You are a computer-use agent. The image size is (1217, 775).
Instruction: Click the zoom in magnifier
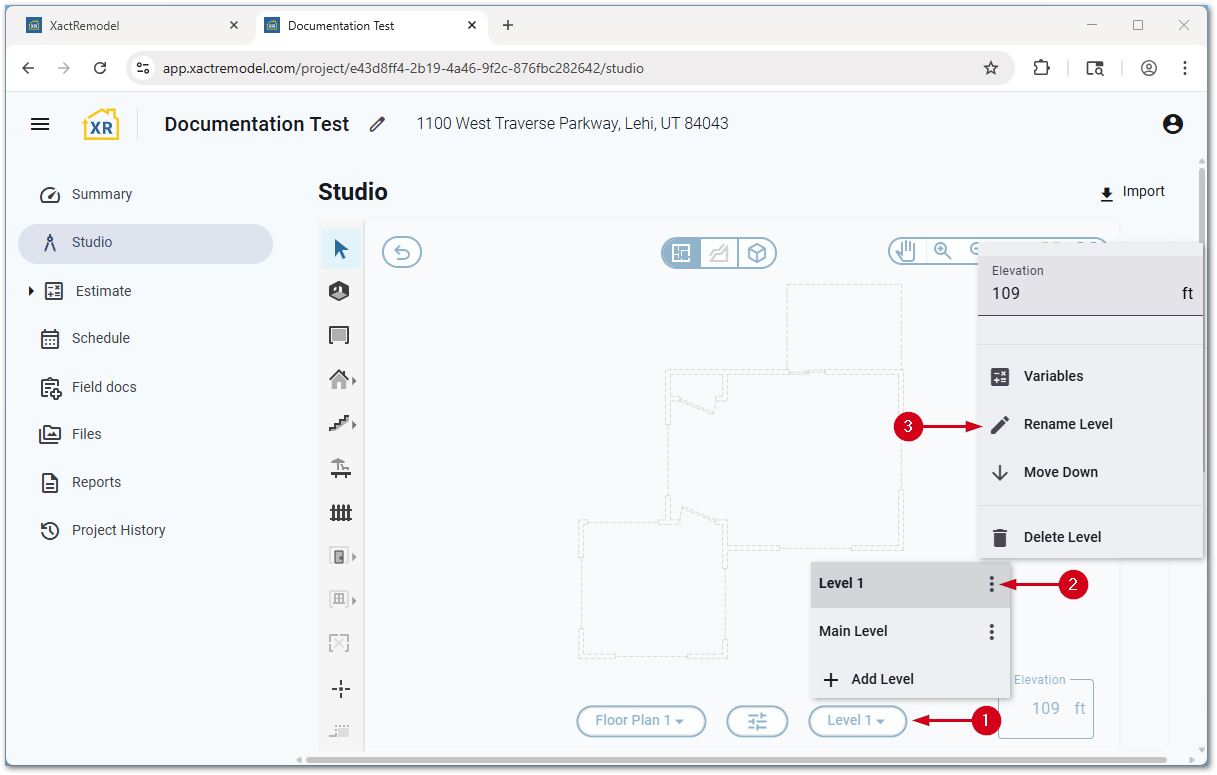(x=942, y=251)
